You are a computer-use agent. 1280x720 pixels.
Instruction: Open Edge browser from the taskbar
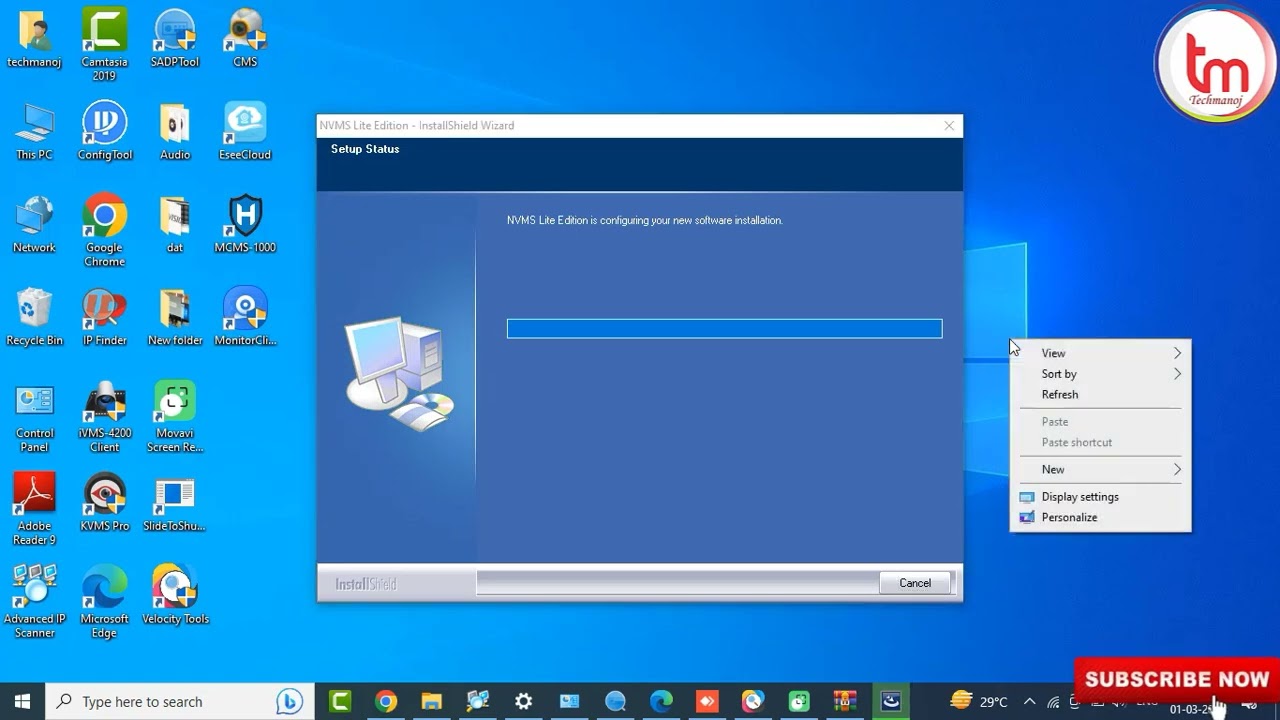point(661,701)
